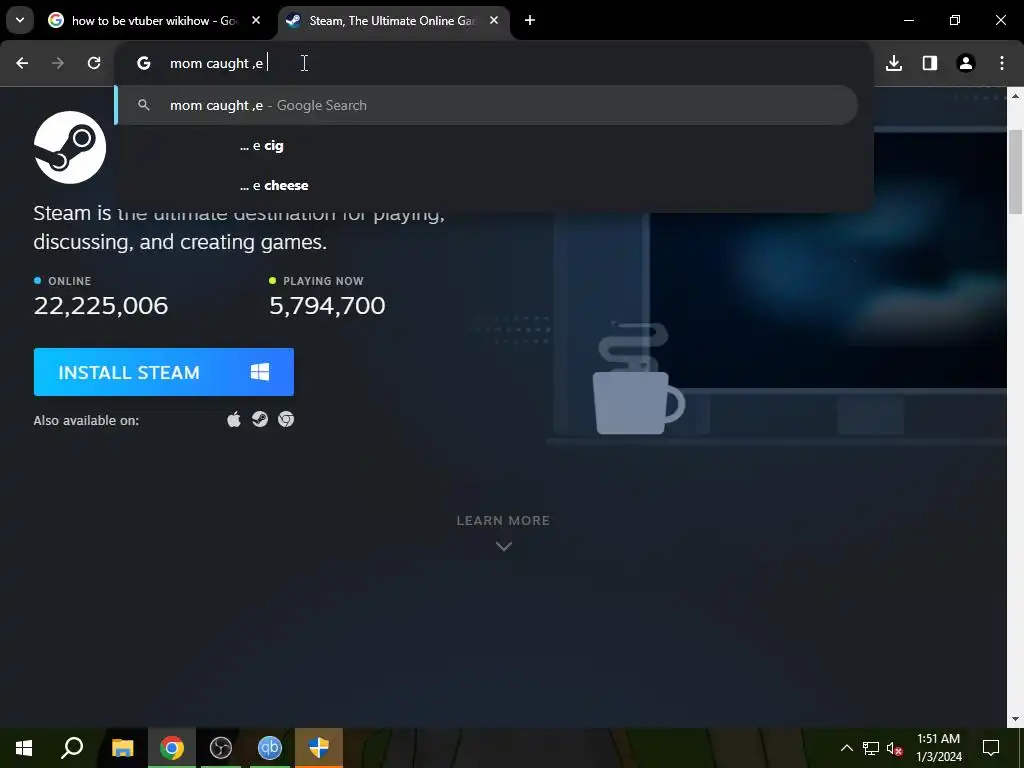The image size is (1024, 768).
Task: Click the Steam logo on the page
Action: pos(70,148)
